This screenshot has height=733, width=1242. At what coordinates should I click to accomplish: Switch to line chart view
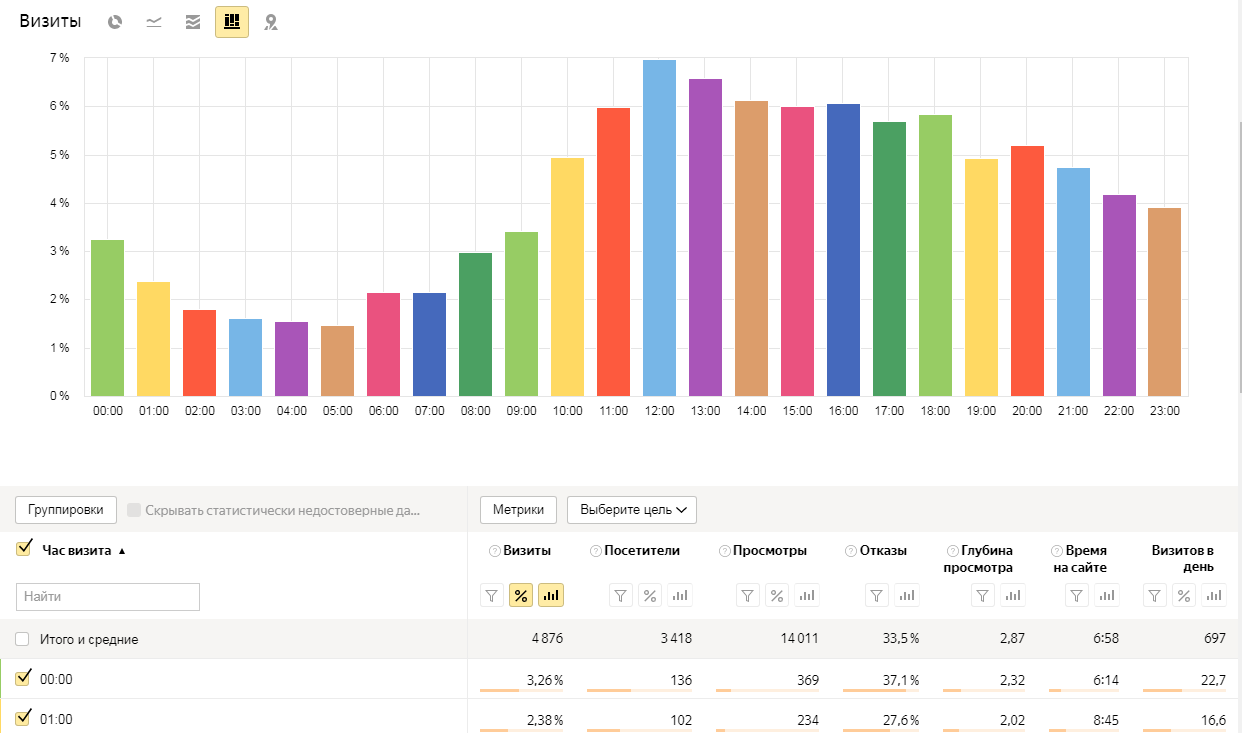tap(154, 22)
